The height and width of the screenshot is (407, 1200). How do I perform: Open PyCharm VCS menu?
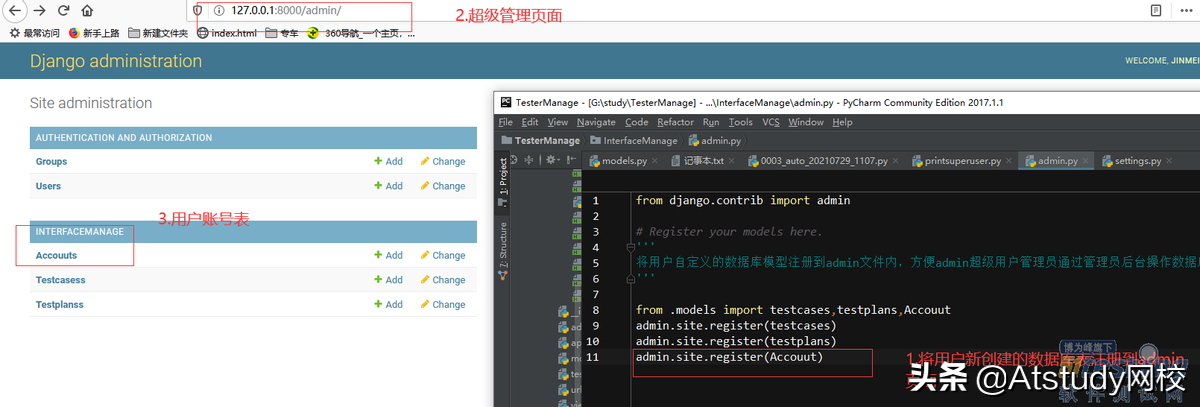[x=771, y=122]
